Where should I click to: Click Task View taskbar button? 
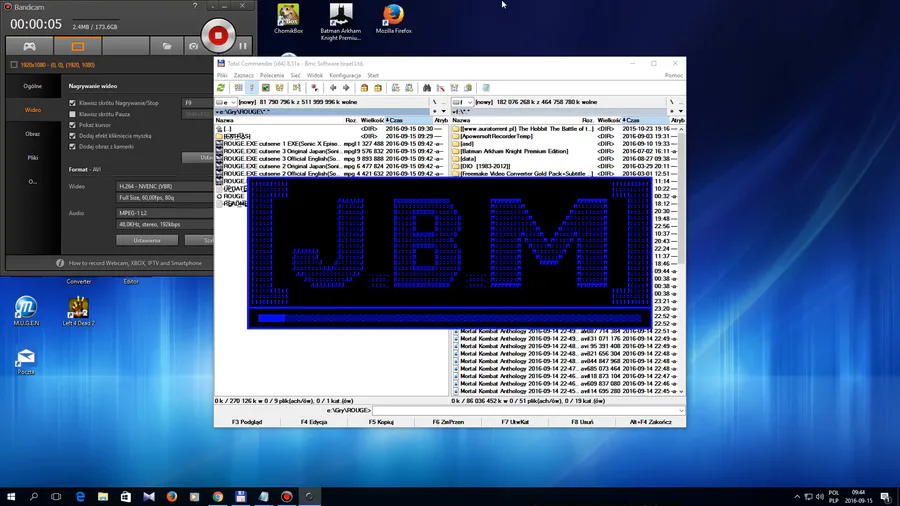pos(56,496)
